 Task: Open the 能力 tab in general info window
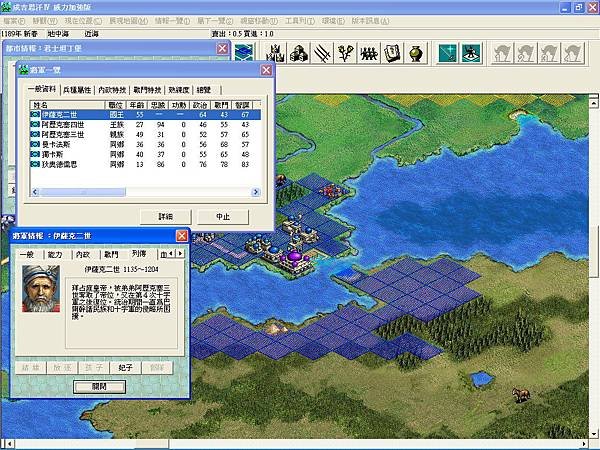tap(55, 254)
